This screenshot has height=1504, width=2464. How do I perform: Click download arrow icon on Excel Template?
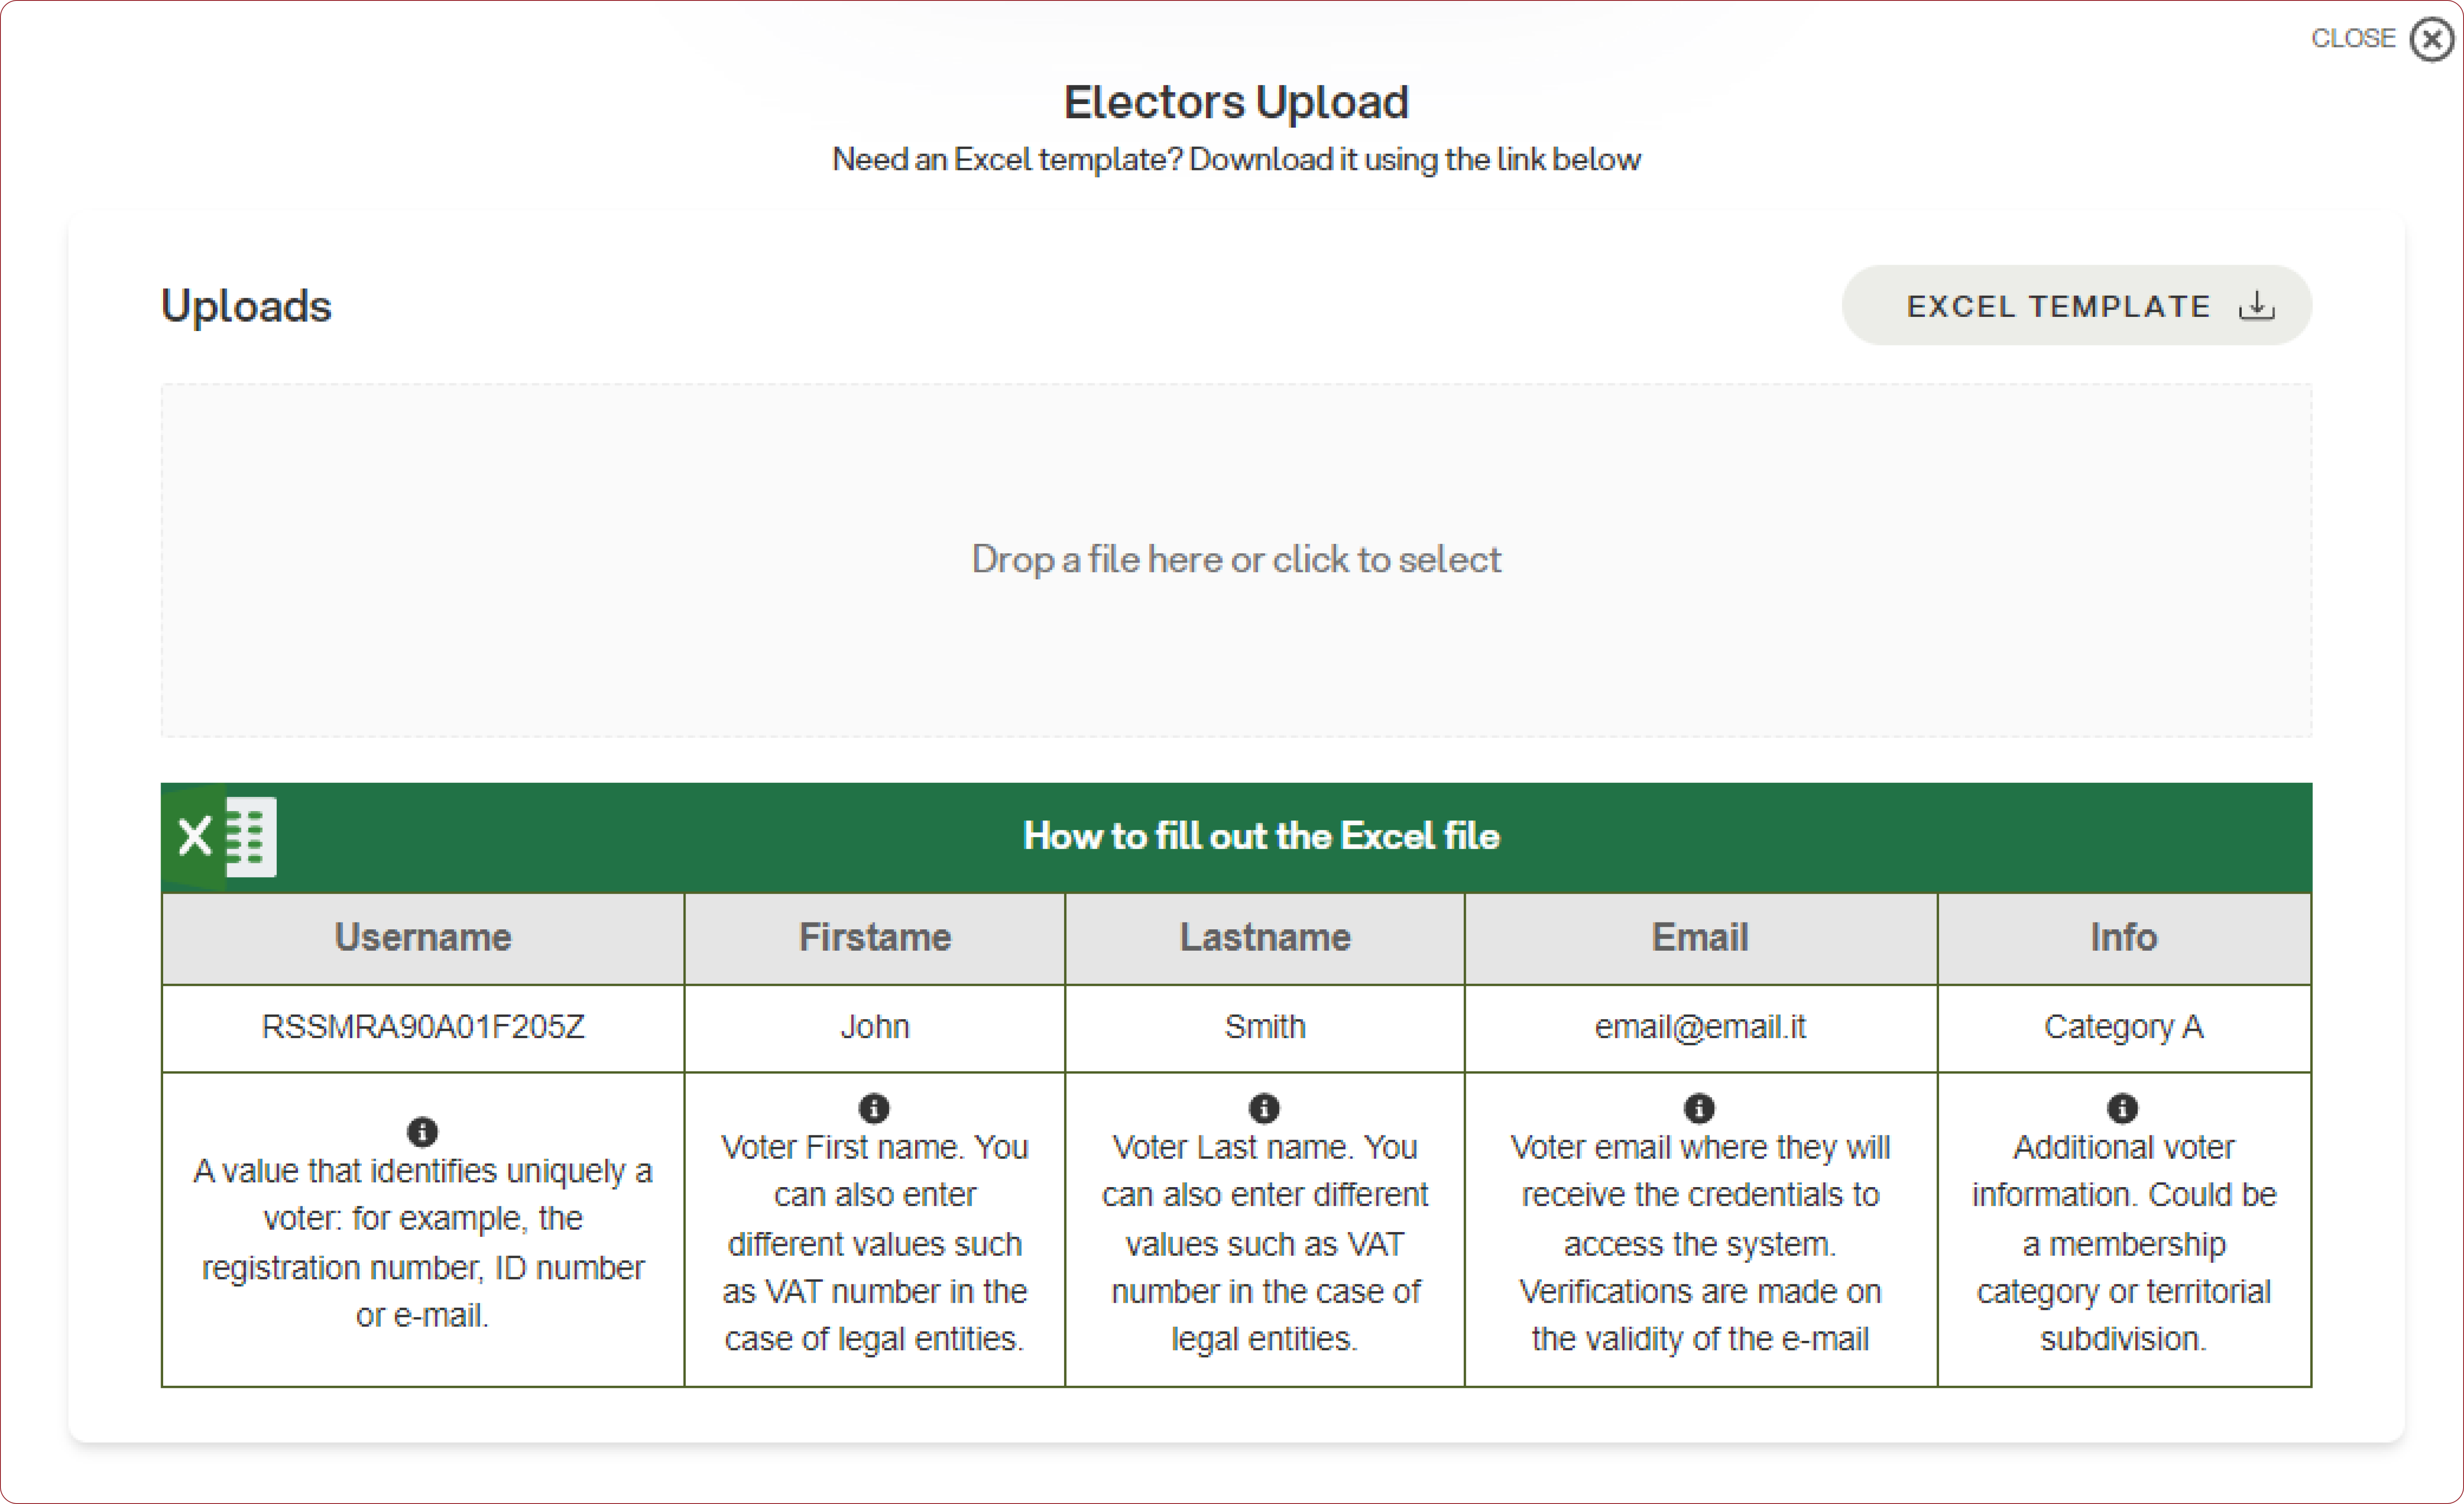(2257, 305)
